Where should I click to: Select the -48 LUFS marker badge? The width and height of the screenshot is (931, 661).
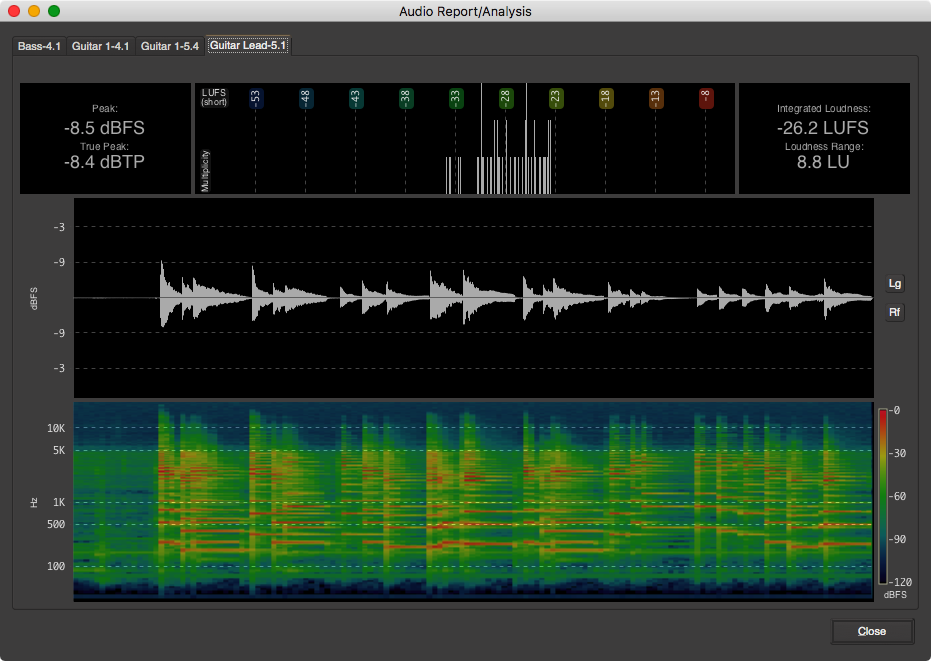coord(306,97)
